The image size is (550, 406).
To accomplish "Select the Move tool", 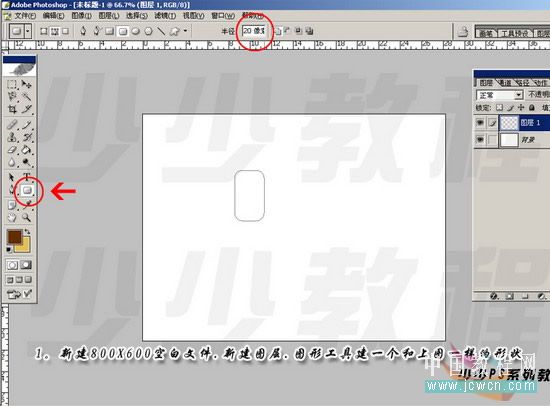I will click(x=26, y=84).
